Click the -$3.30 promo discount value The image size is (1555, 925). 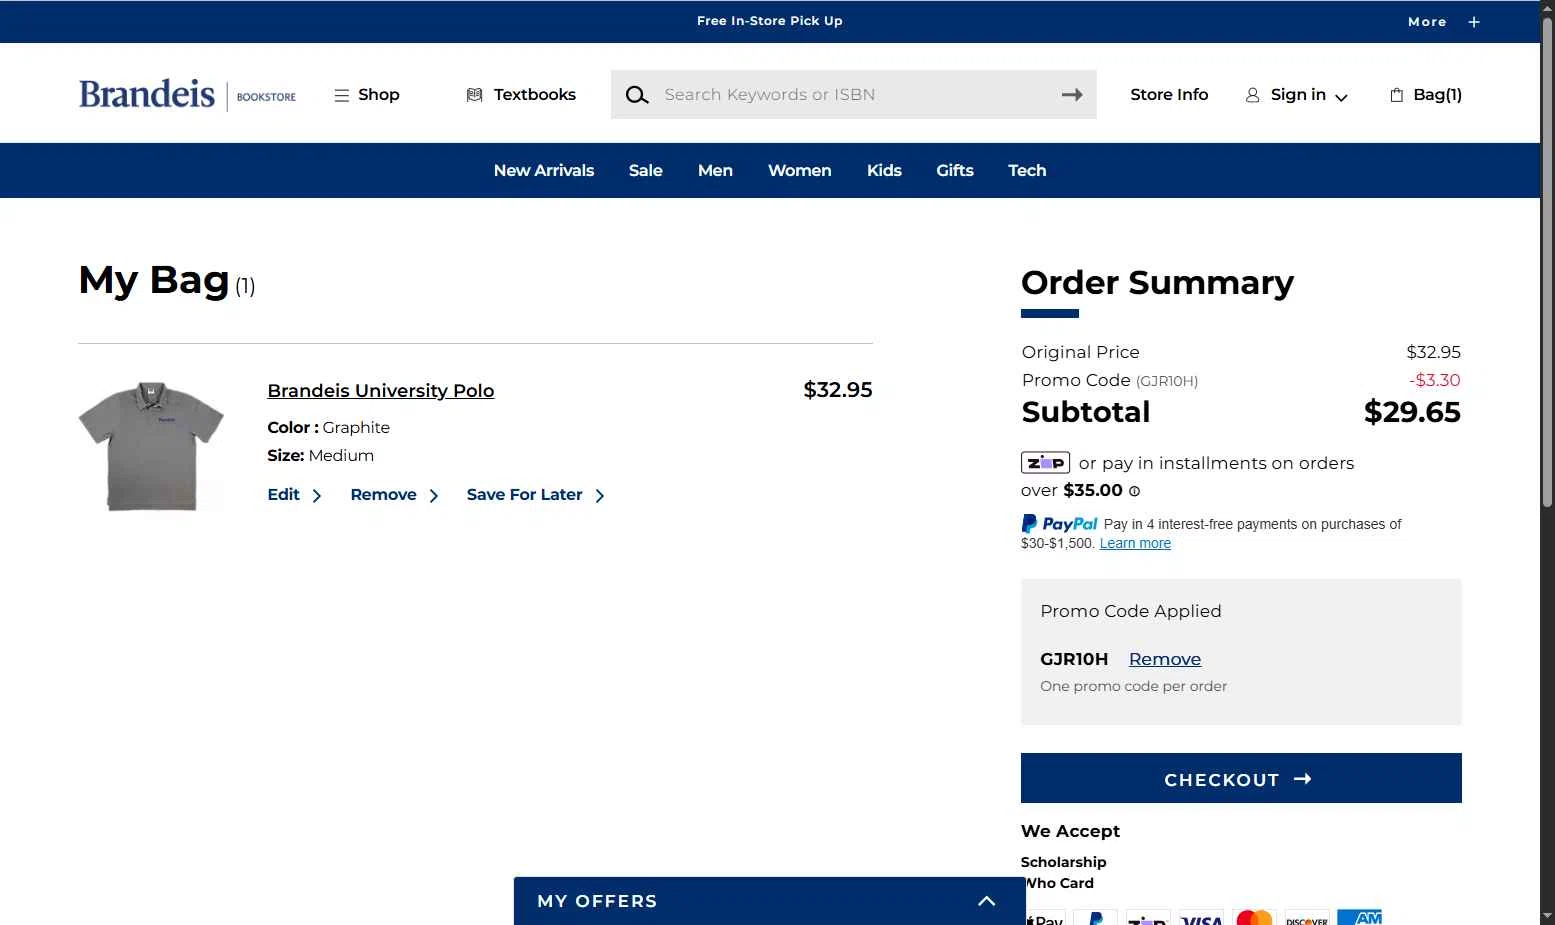[x=1434, y=380]
